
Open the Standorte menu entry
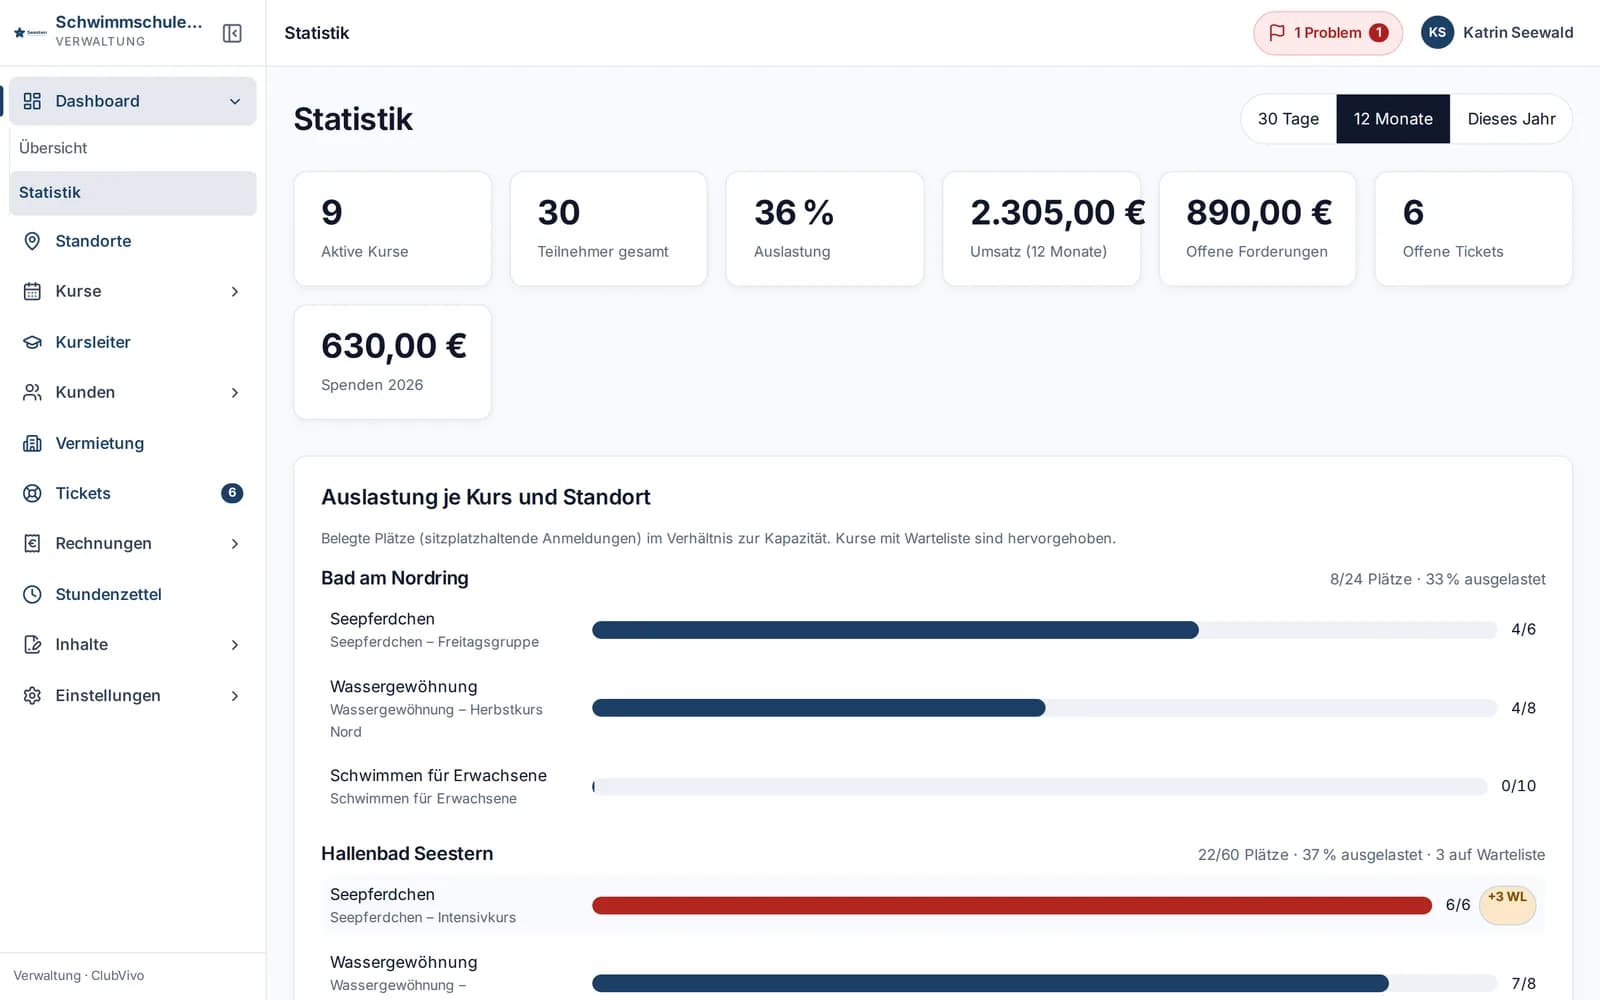click(132, 241)
